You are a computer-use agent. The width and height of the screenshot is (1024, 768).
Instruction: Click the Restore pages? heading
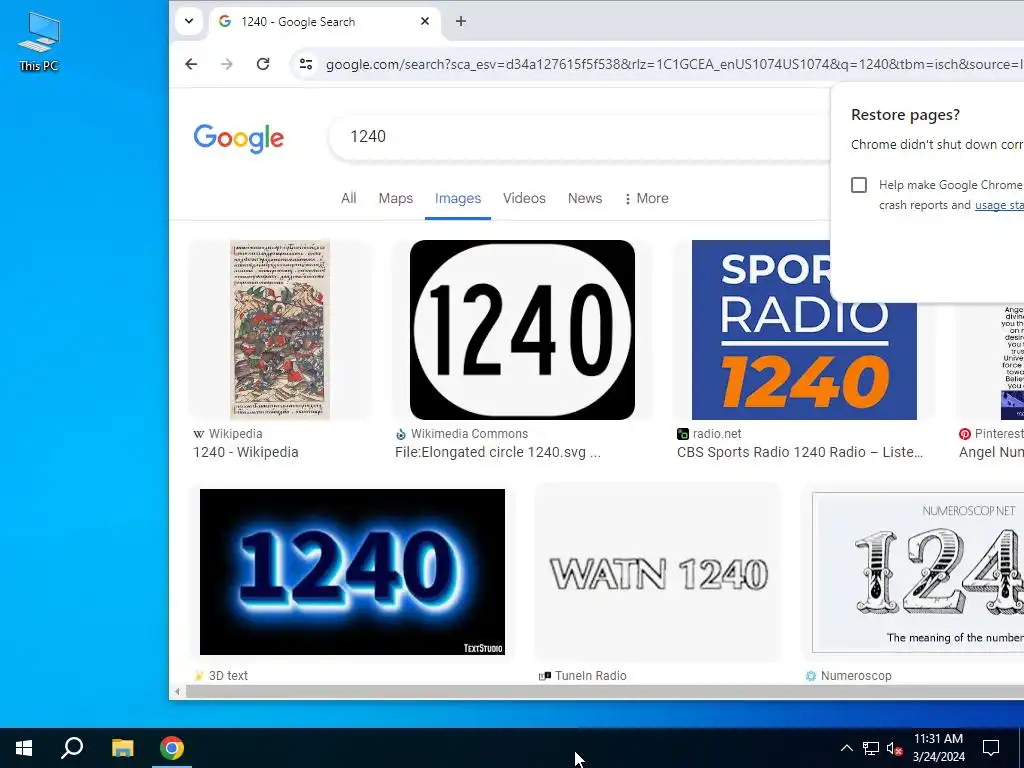coord(905,115)
